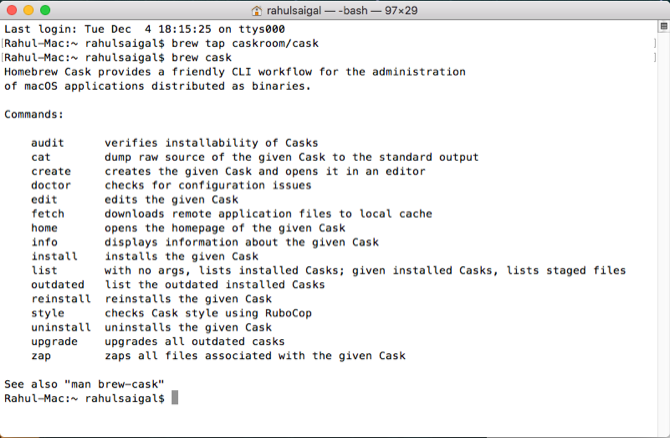Click the "man brew-cask" text
The height and width of the screenshot is (438, 670).
[x=111, y=384]
